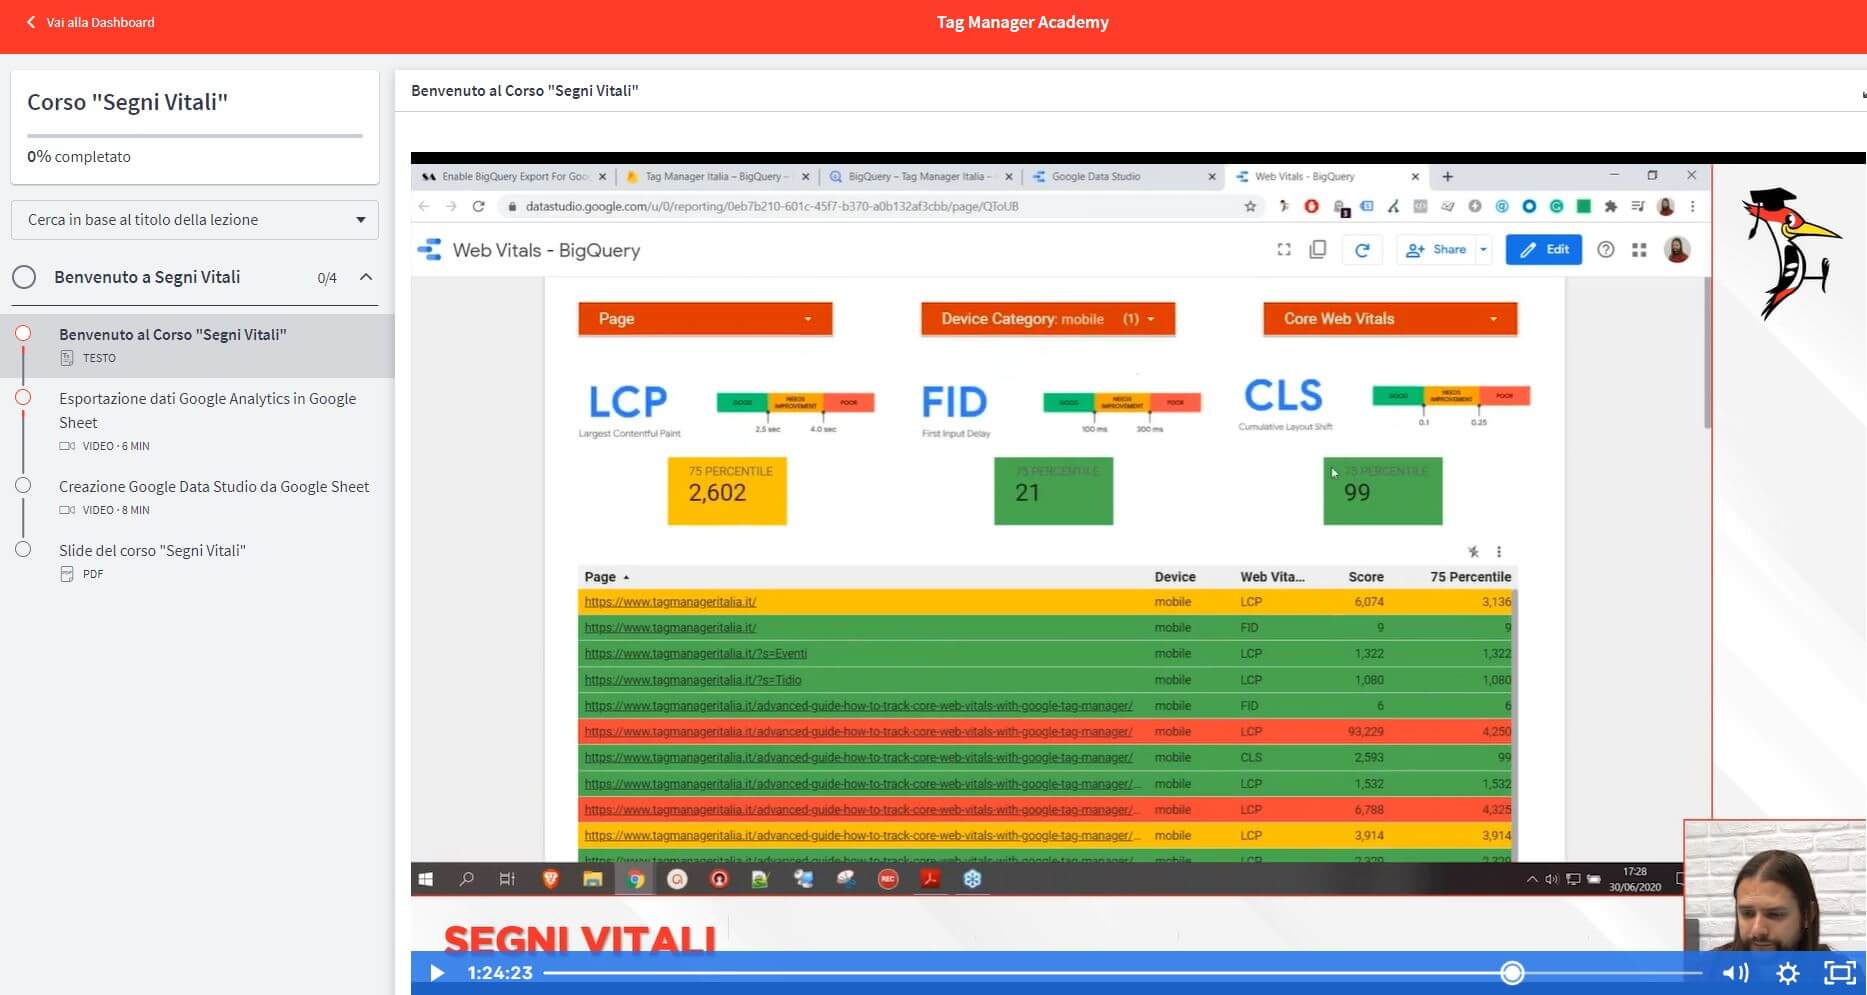This screenshot has width=1867, height=995.
Task: Mark Benvenuto al Corso lesson circle
Action: pos(23,334)
